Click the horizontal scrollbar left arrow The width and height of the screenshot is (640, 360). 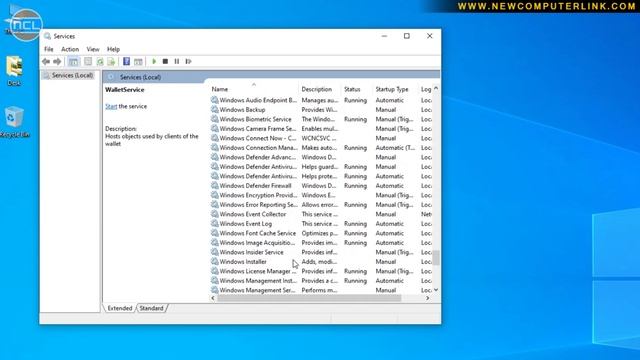(213, 298)
